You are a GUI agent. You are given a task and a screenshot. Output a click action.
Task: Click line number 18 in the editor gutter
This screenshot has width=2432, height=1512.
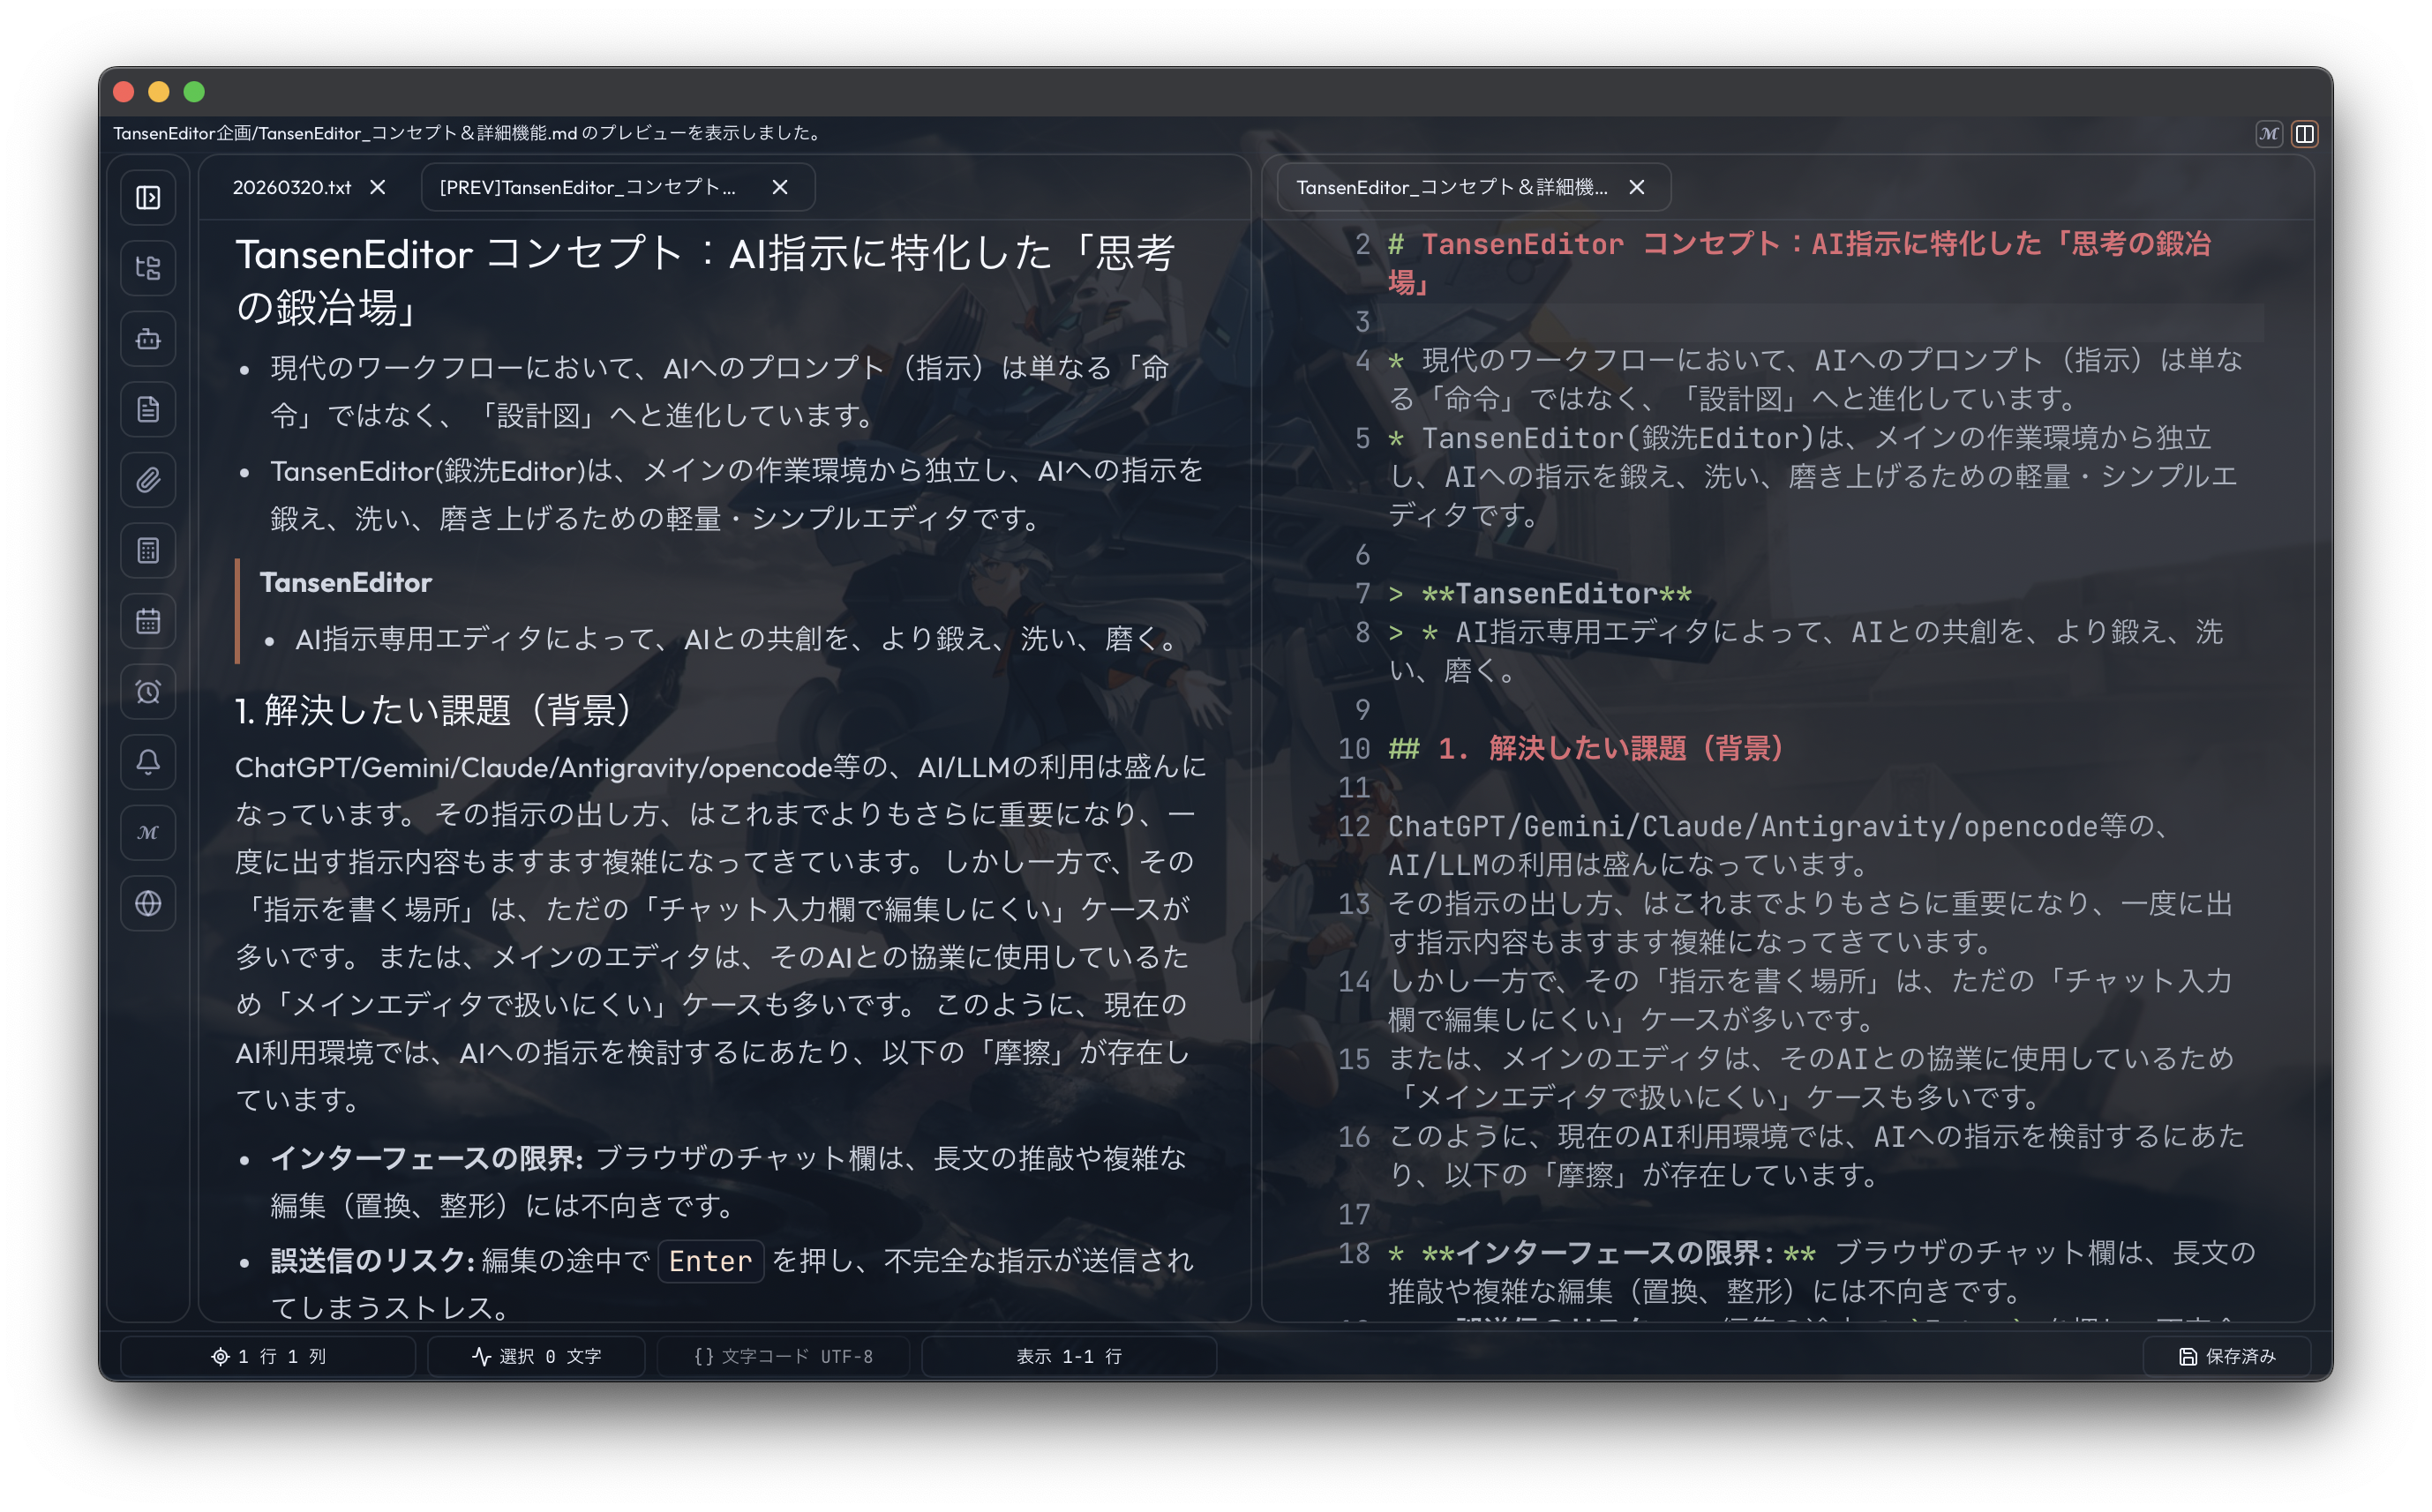click(x=1354, y=1254)
